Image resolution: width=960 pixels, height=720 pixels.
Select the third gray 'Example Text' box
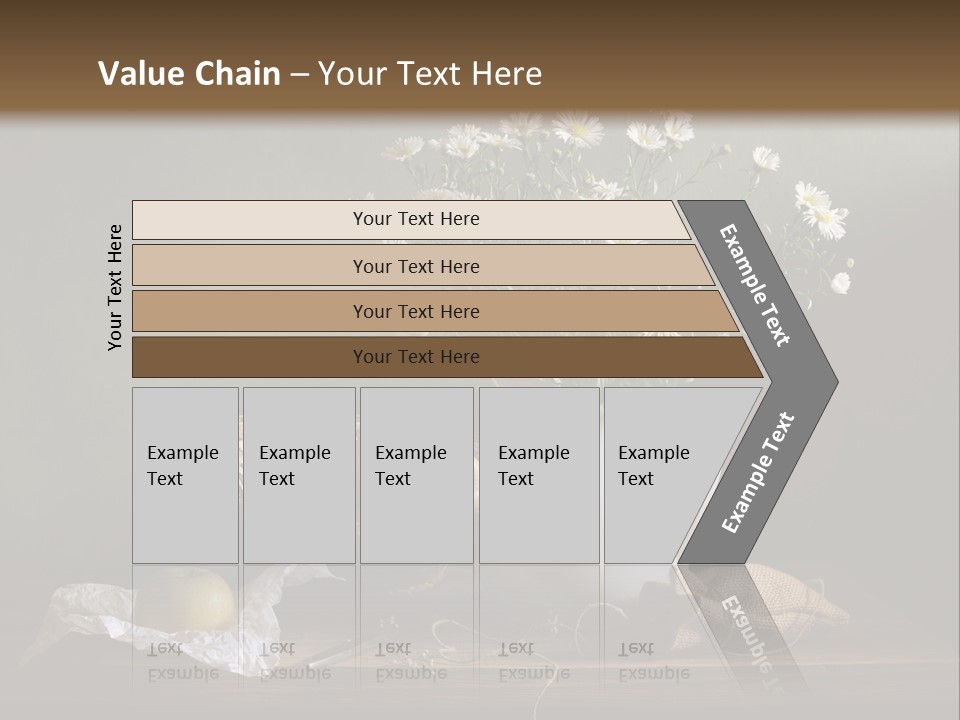pyautogui.click(x=417, y=475)
